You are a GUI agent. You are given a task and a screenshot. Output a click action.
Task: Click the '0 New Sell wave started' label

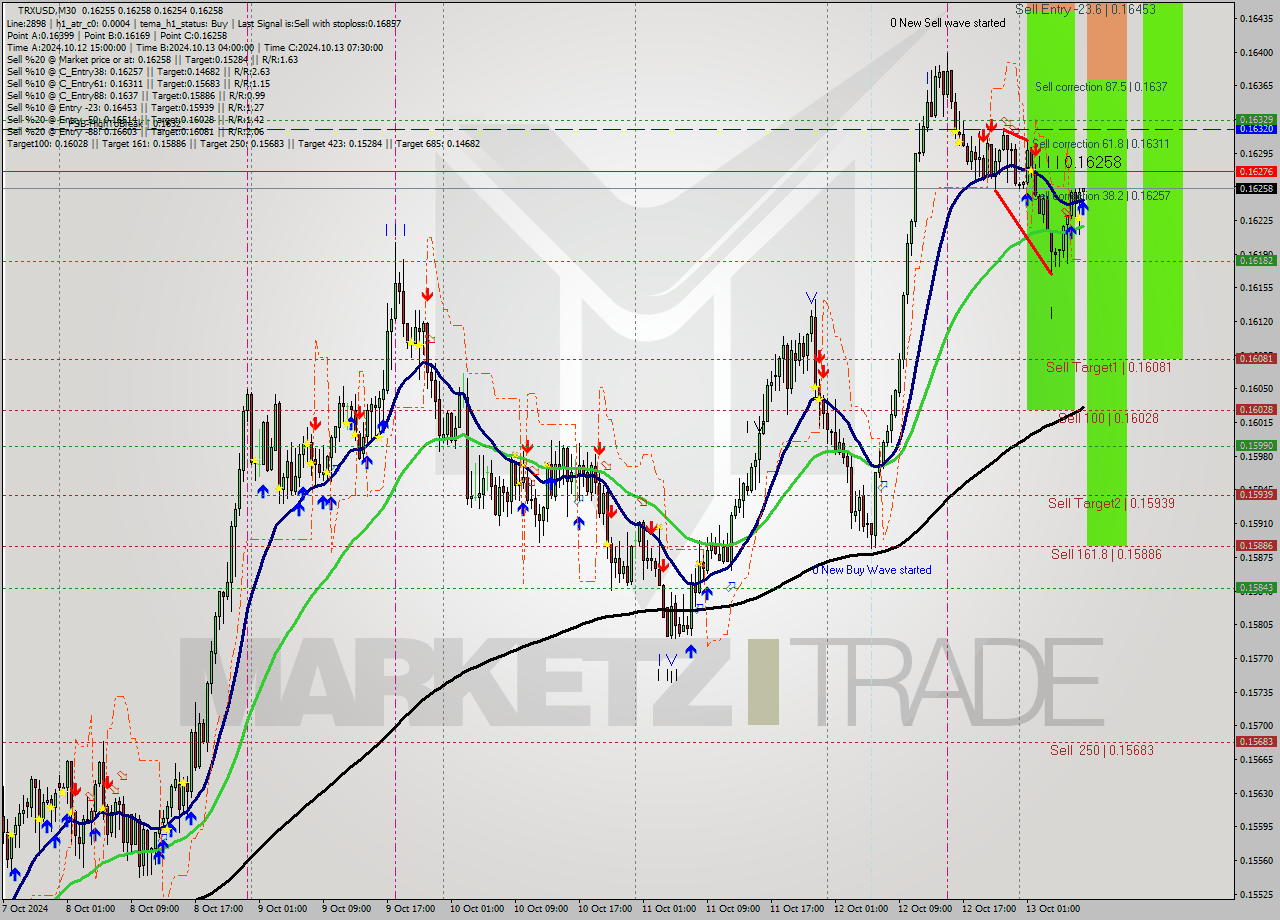tap(948, 23)
